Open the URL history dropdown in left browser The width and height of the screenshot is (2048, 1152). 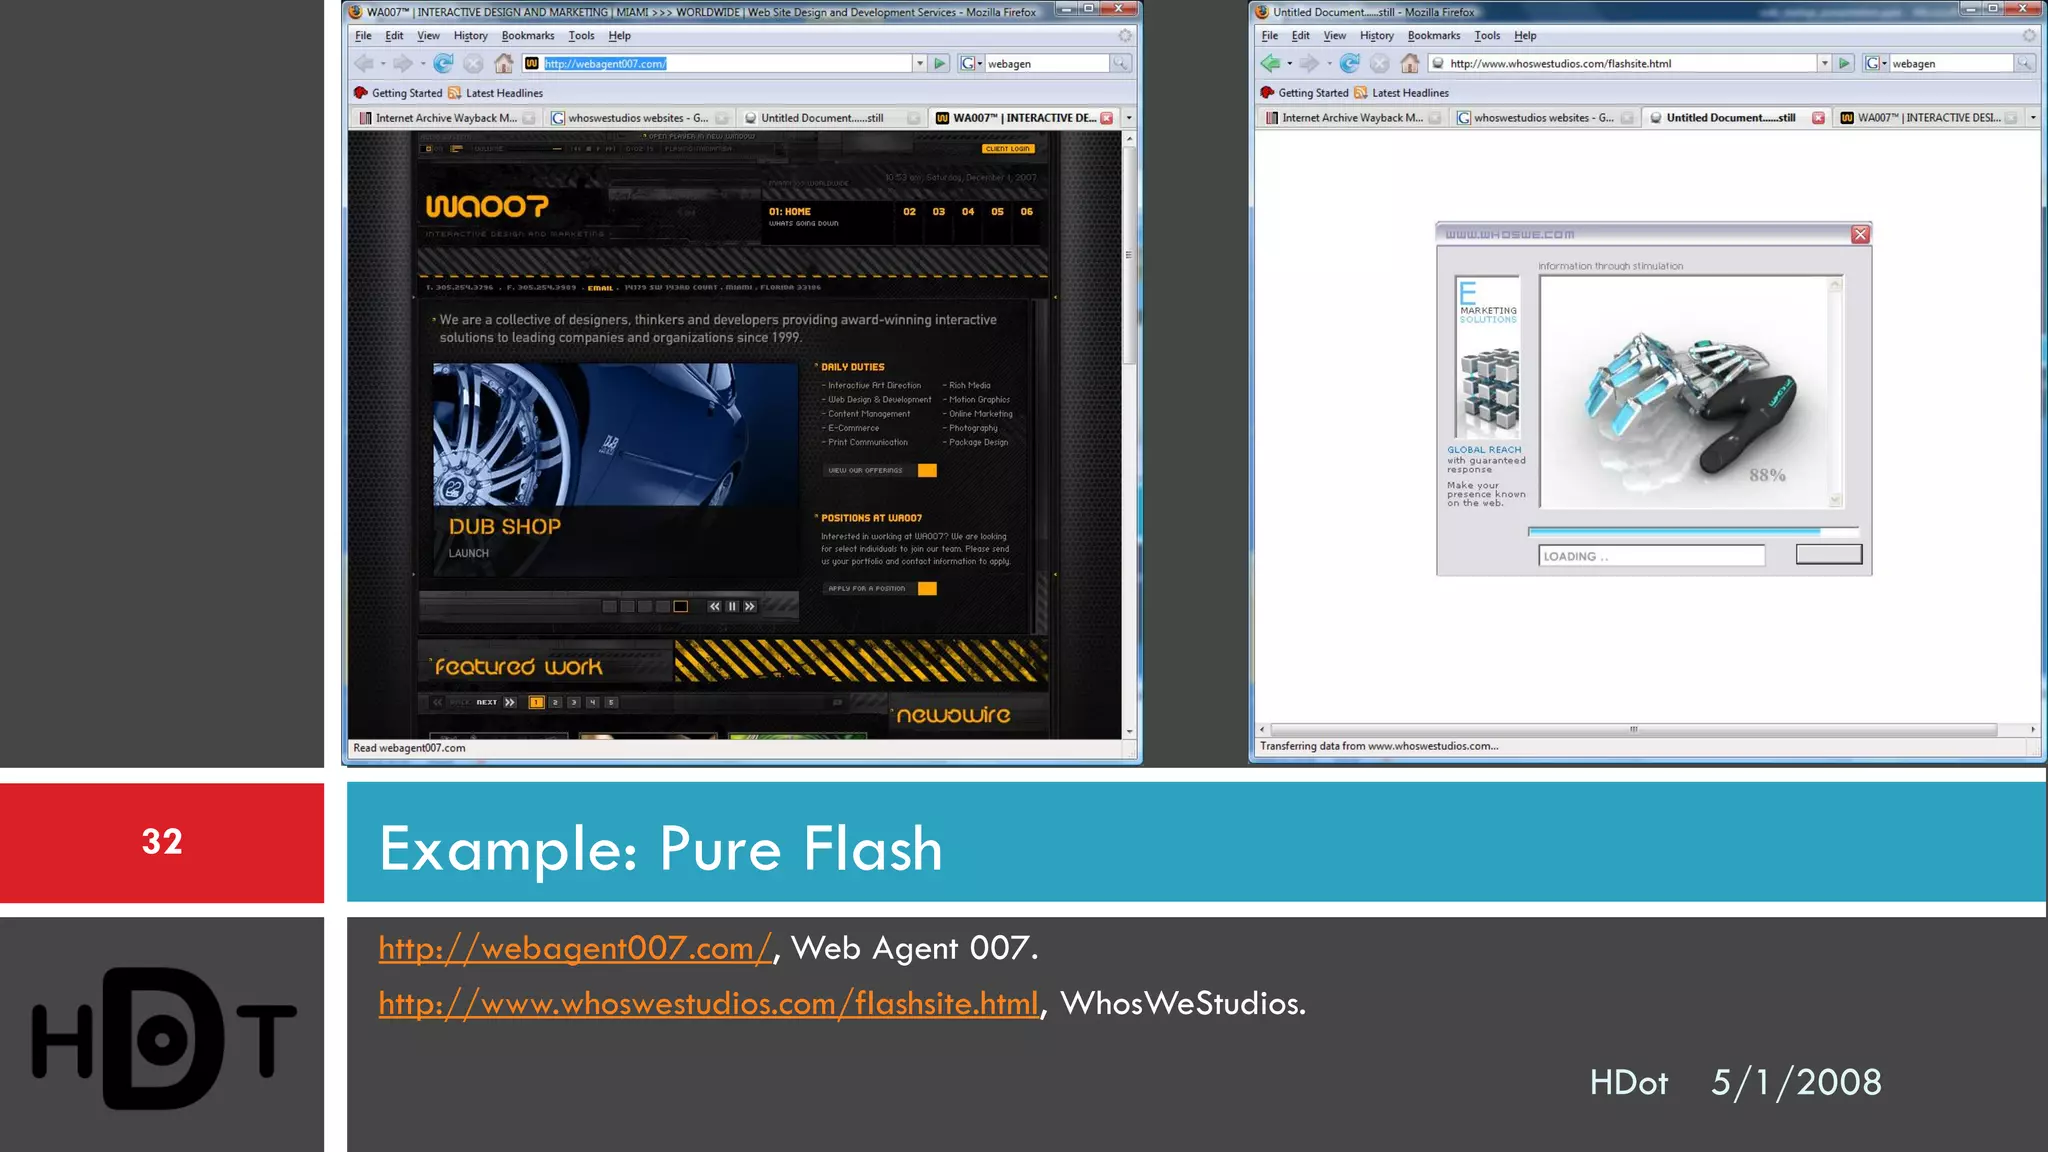(919, 63)
